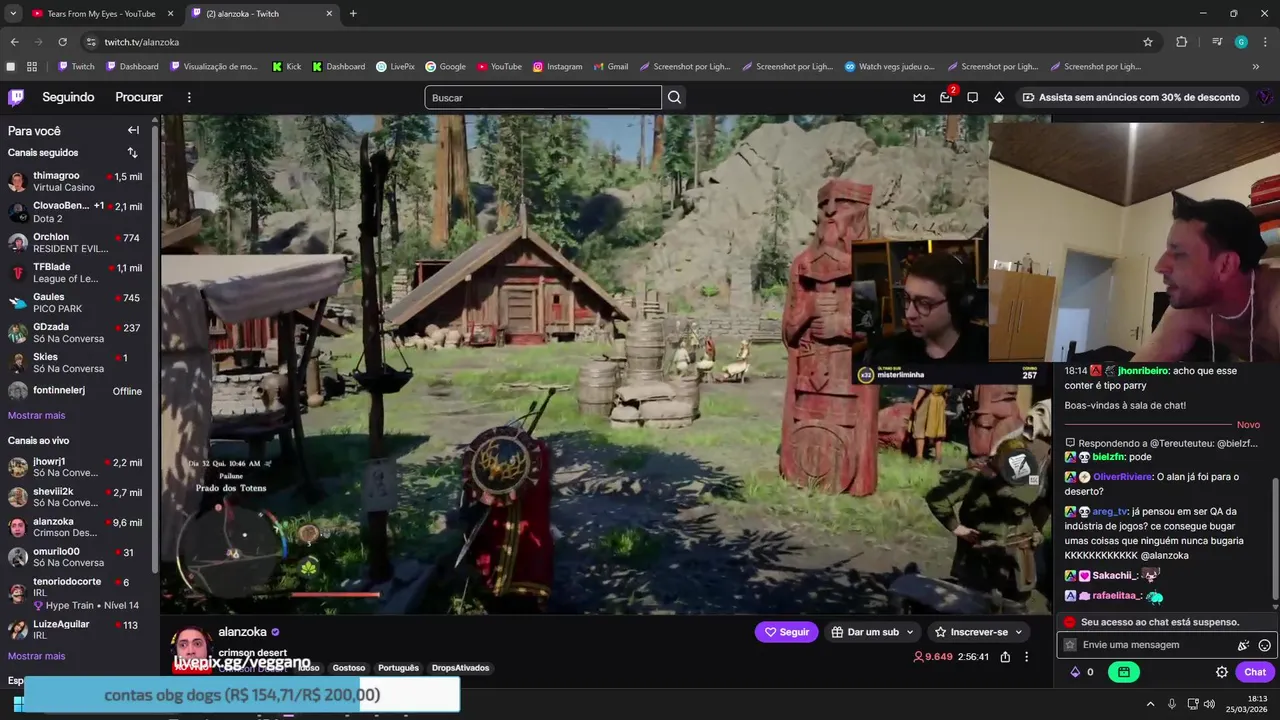Open the chat identity star badge
Screen dimensions: 1280x720
(1070, 645)
